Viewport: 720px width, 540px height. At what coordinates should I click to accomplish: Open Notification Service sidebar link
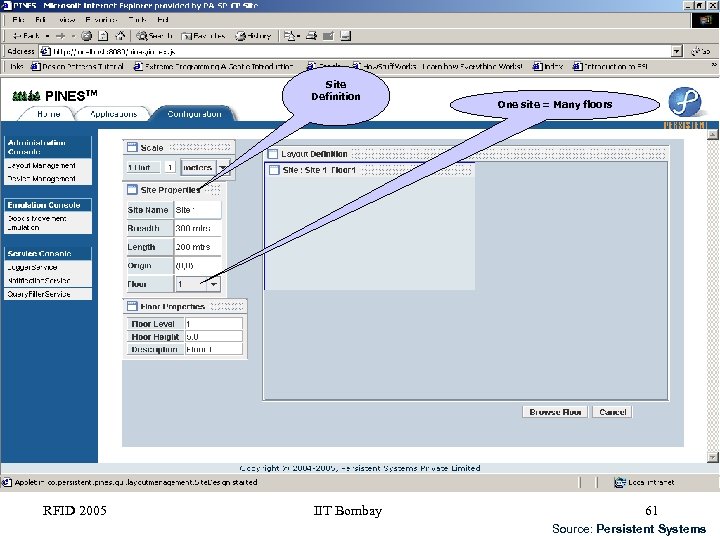(39, 280)
